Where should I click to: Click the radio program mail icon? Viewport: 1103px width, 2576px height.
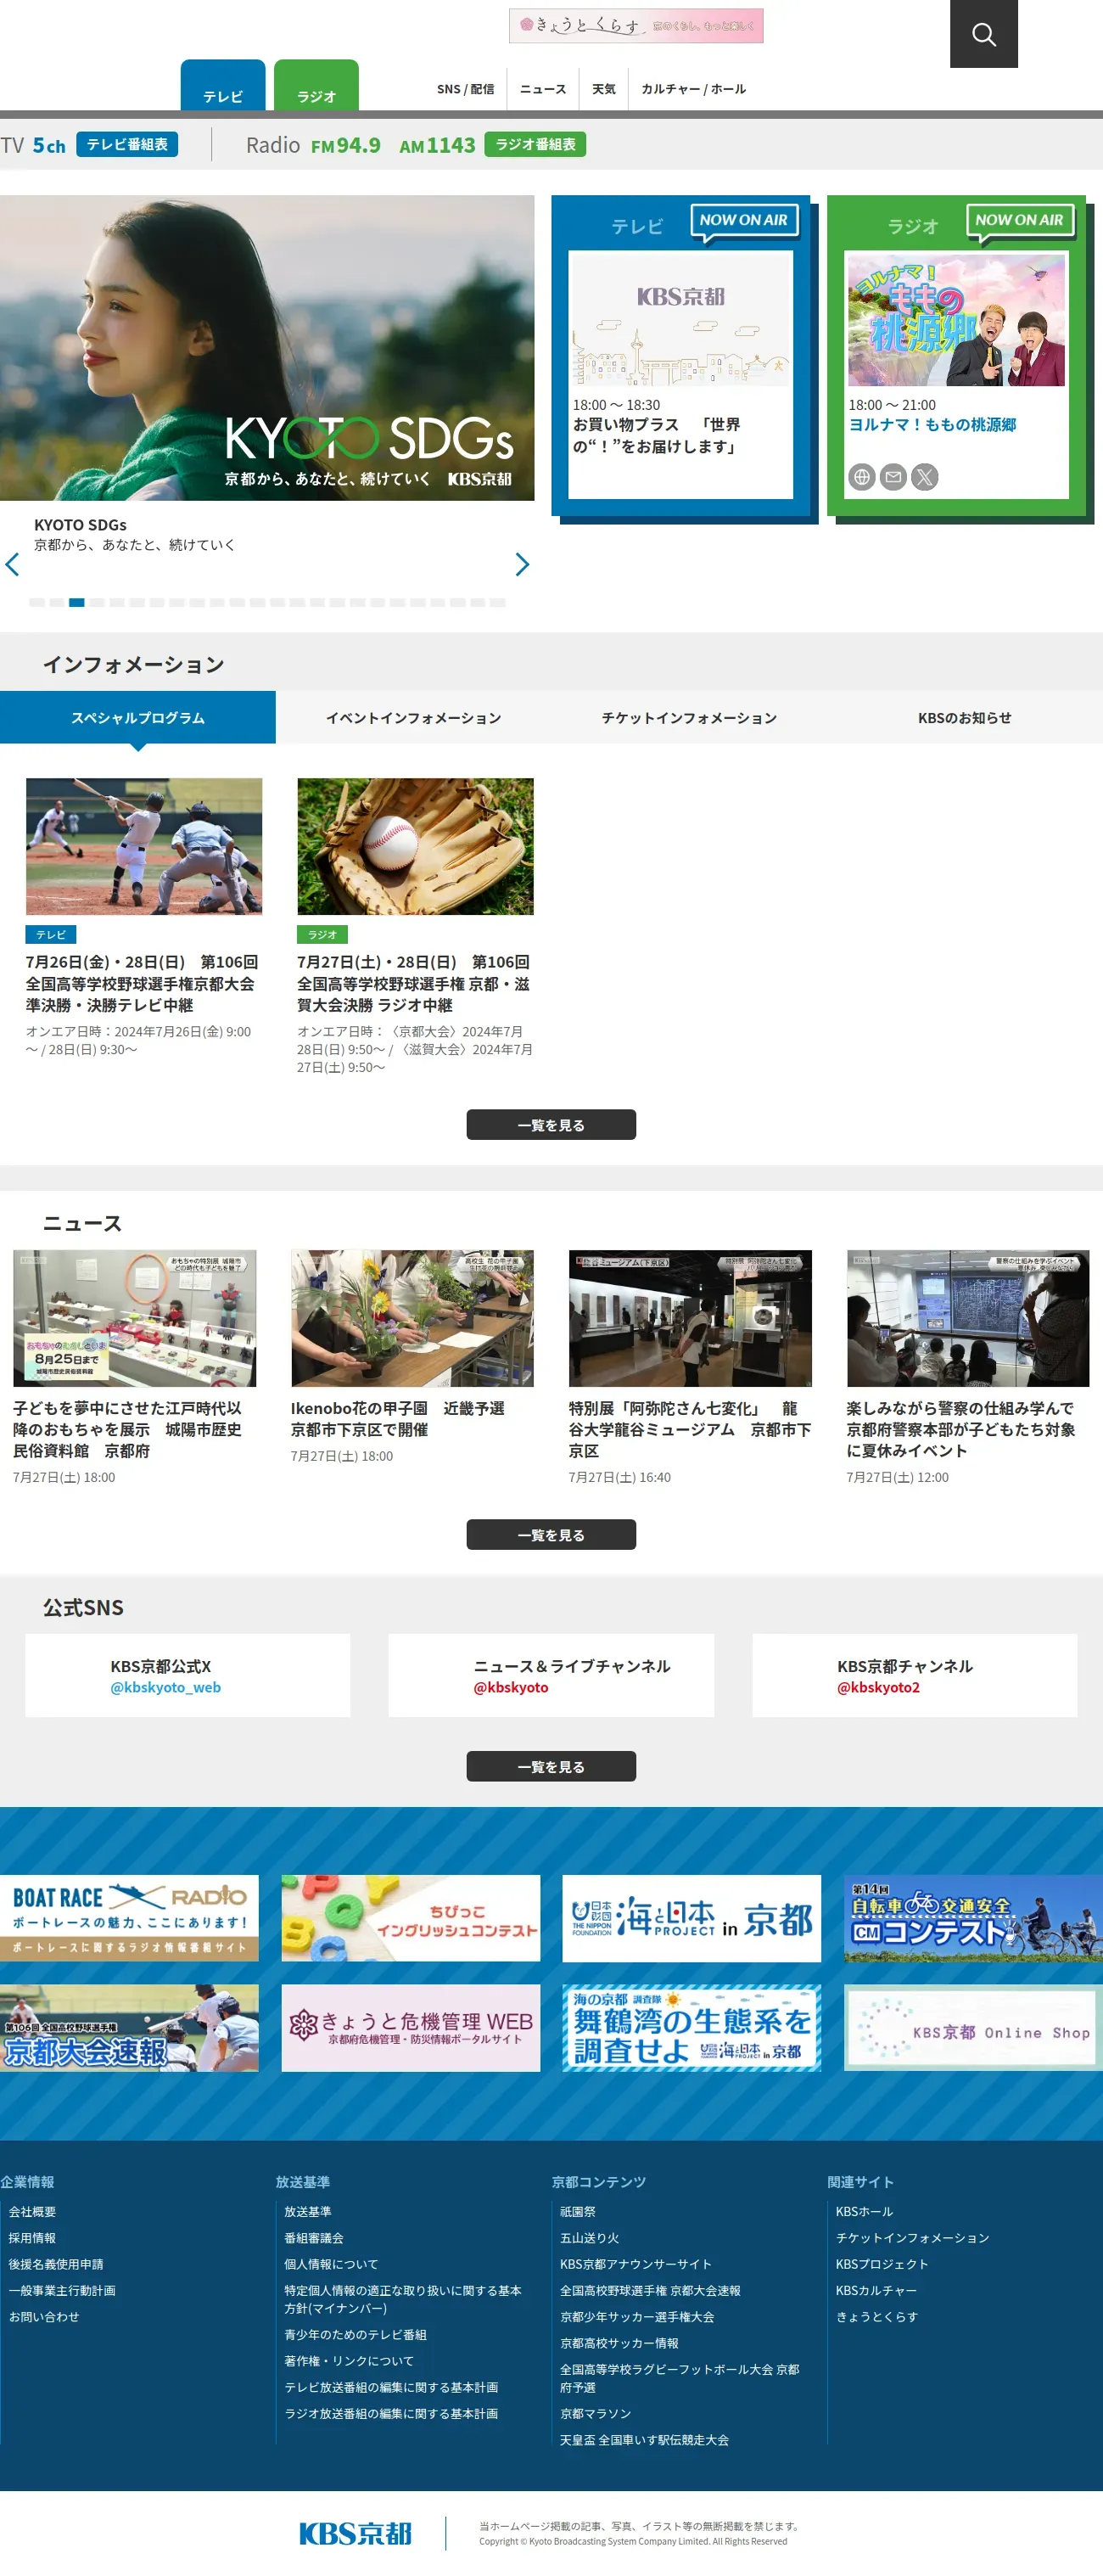pyautogui.click(x=893, y=477)
